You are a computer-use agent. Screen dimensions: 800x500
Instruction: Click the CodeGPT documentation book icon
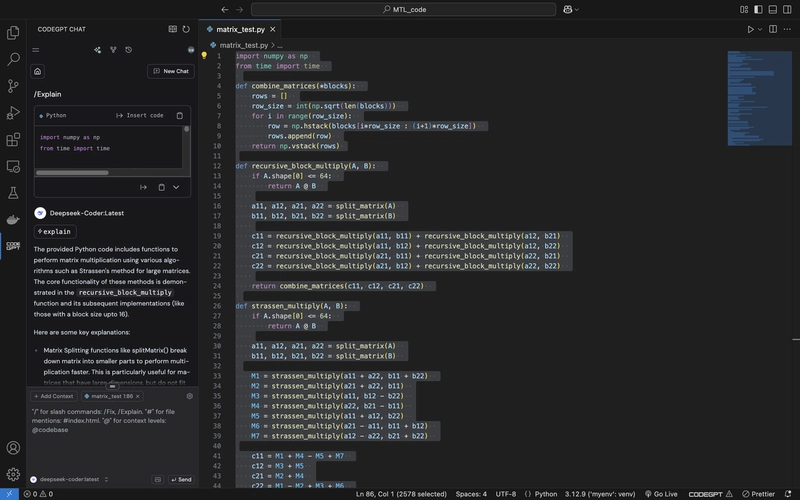coord(172,29)
